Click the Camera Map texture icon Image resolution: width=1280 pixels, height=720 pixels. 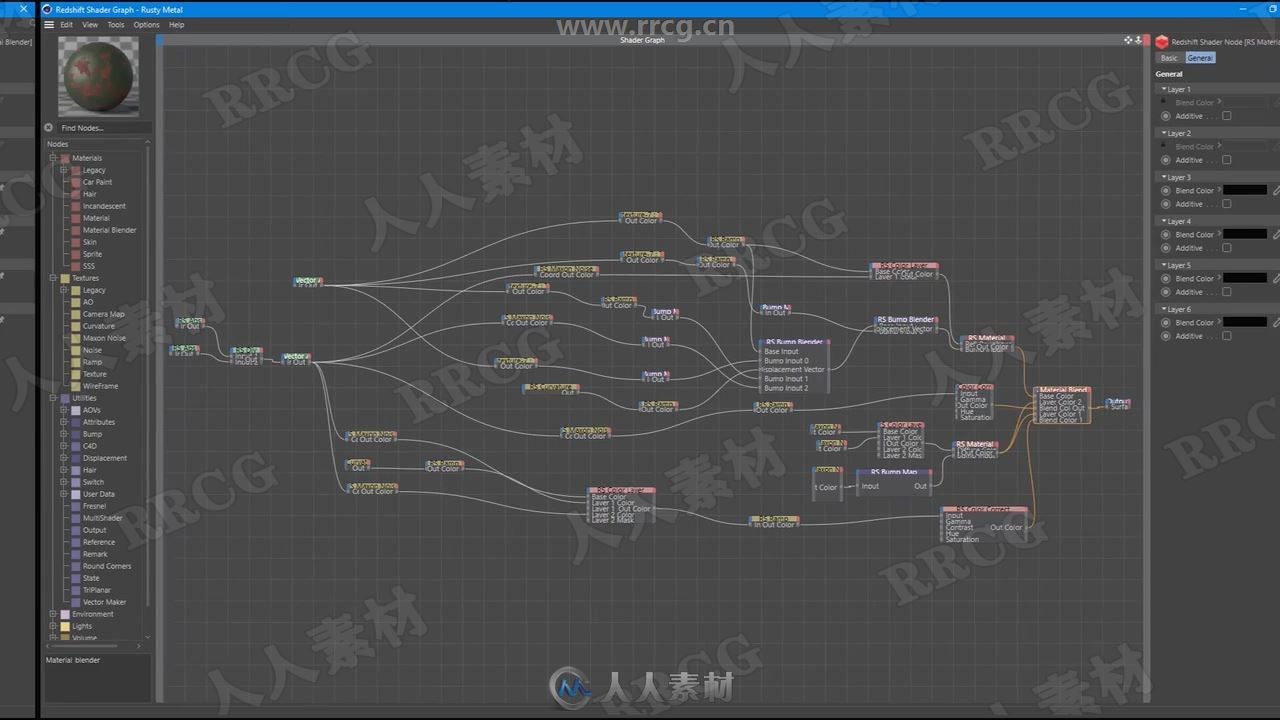75,314
